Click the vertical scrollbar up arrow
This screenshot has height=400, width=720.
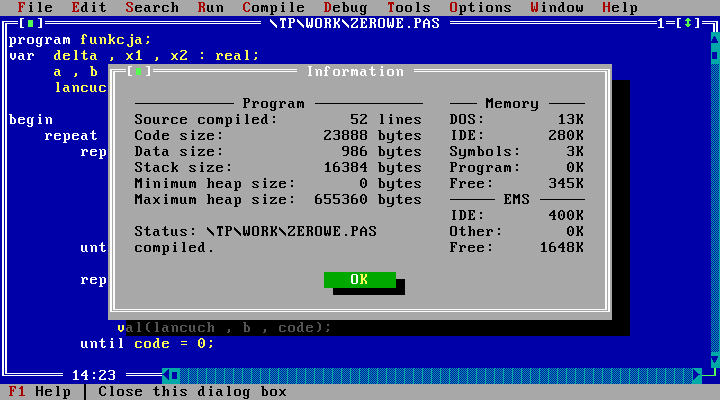(712, 40)
